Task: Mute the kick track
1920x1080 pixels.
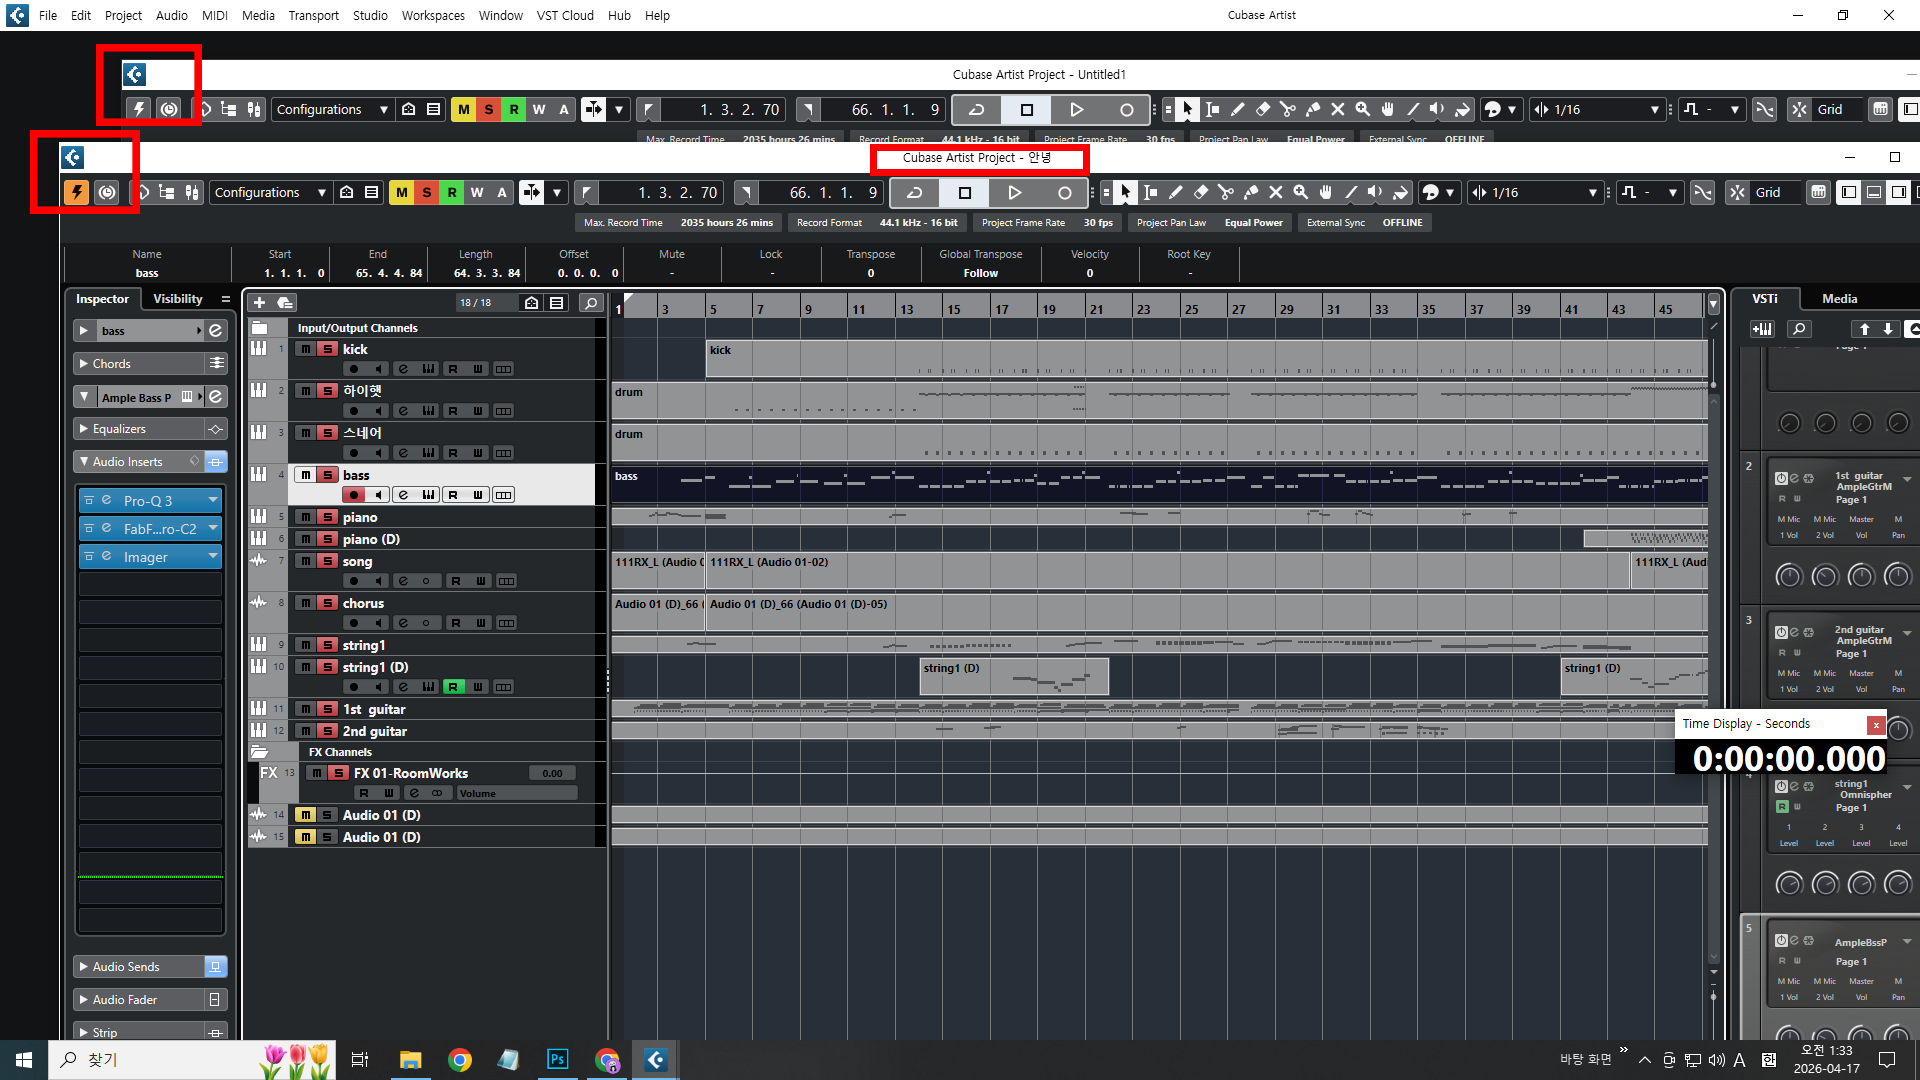Action: tap(305, 349)
